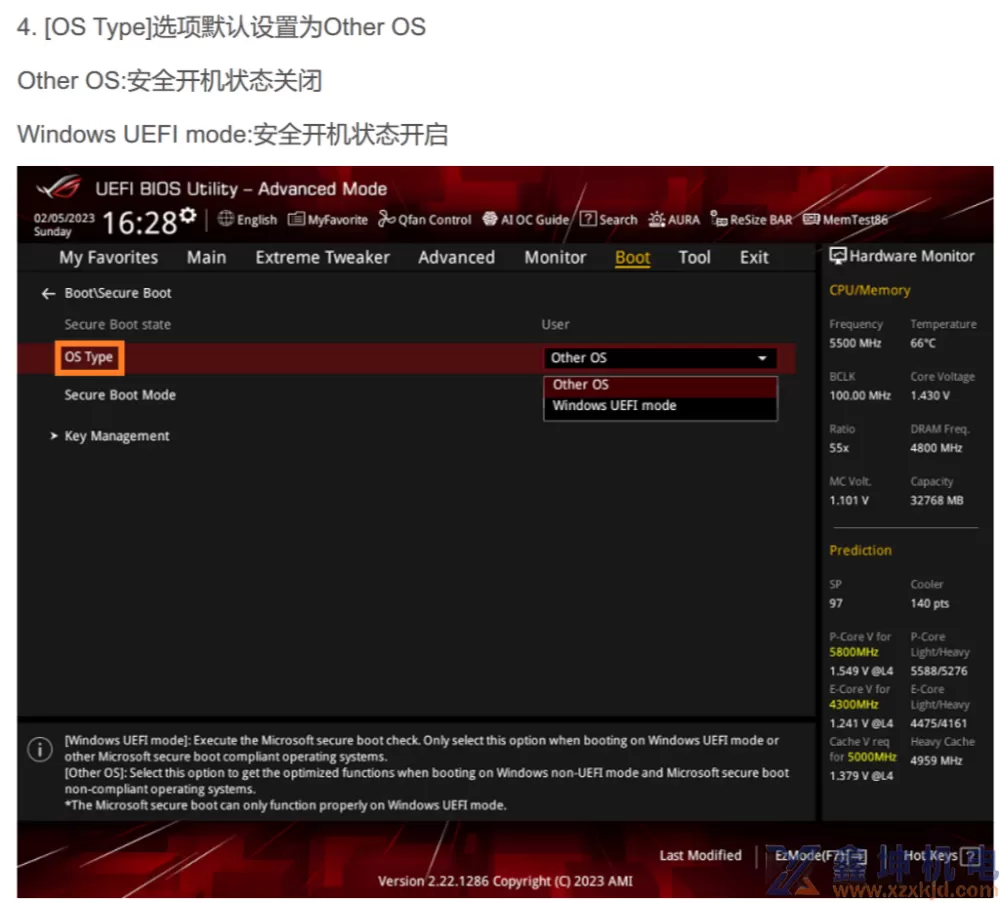Click the Secure Boot state value User
The height and width of the screenshot is (903, 1000).
(x=555, y=325)
